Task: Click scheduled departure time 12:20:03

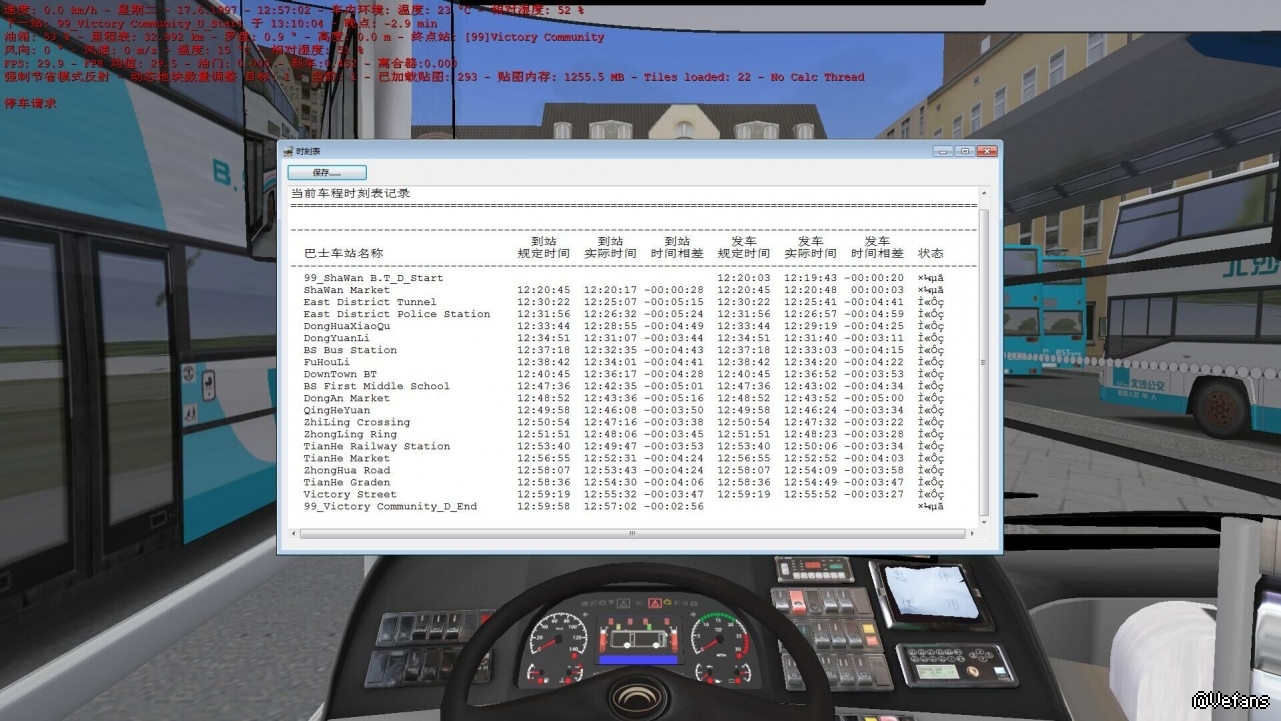Action: click(x=744, y=278)
